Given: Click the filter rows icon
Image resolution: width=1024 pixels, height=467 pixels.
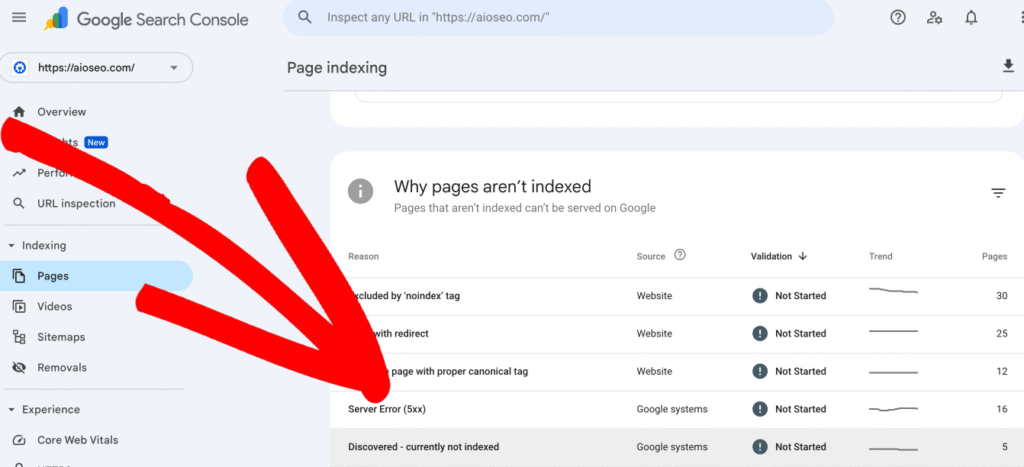Looking at the screenshot, I should [x=998, y=193].
